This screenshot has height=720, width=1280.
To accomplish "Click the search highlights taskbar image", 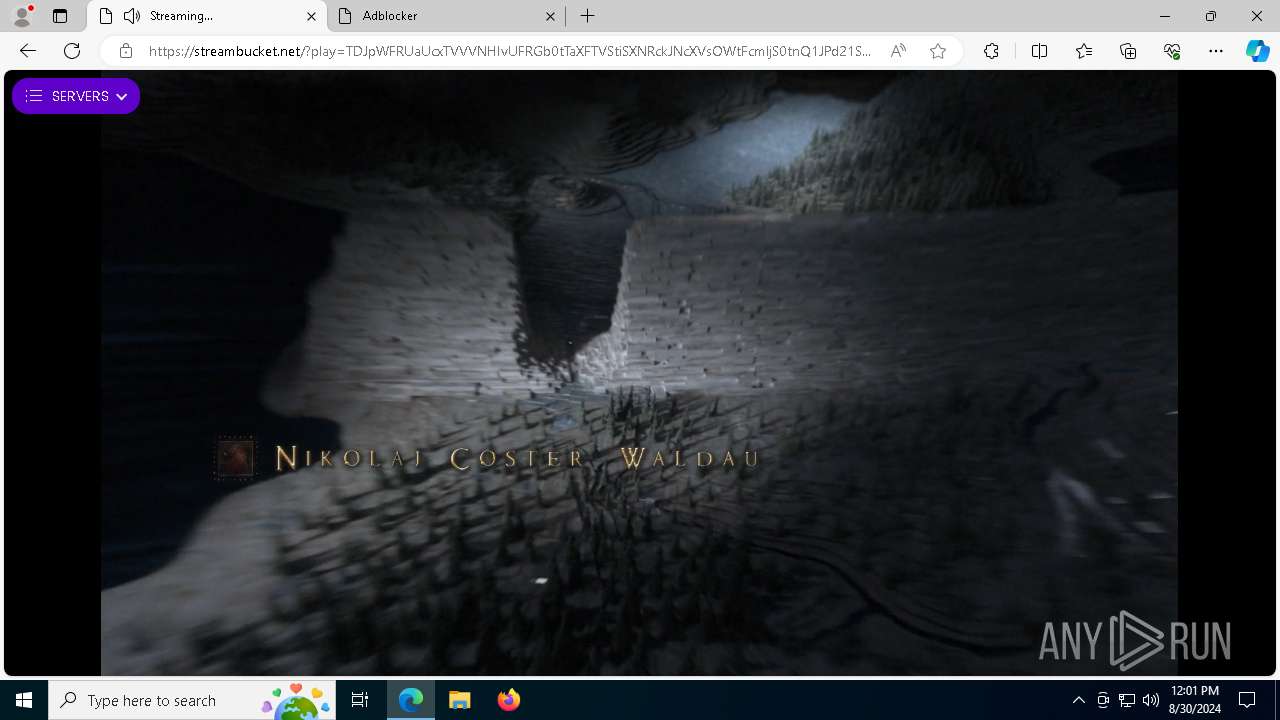I will pos(296,700).
